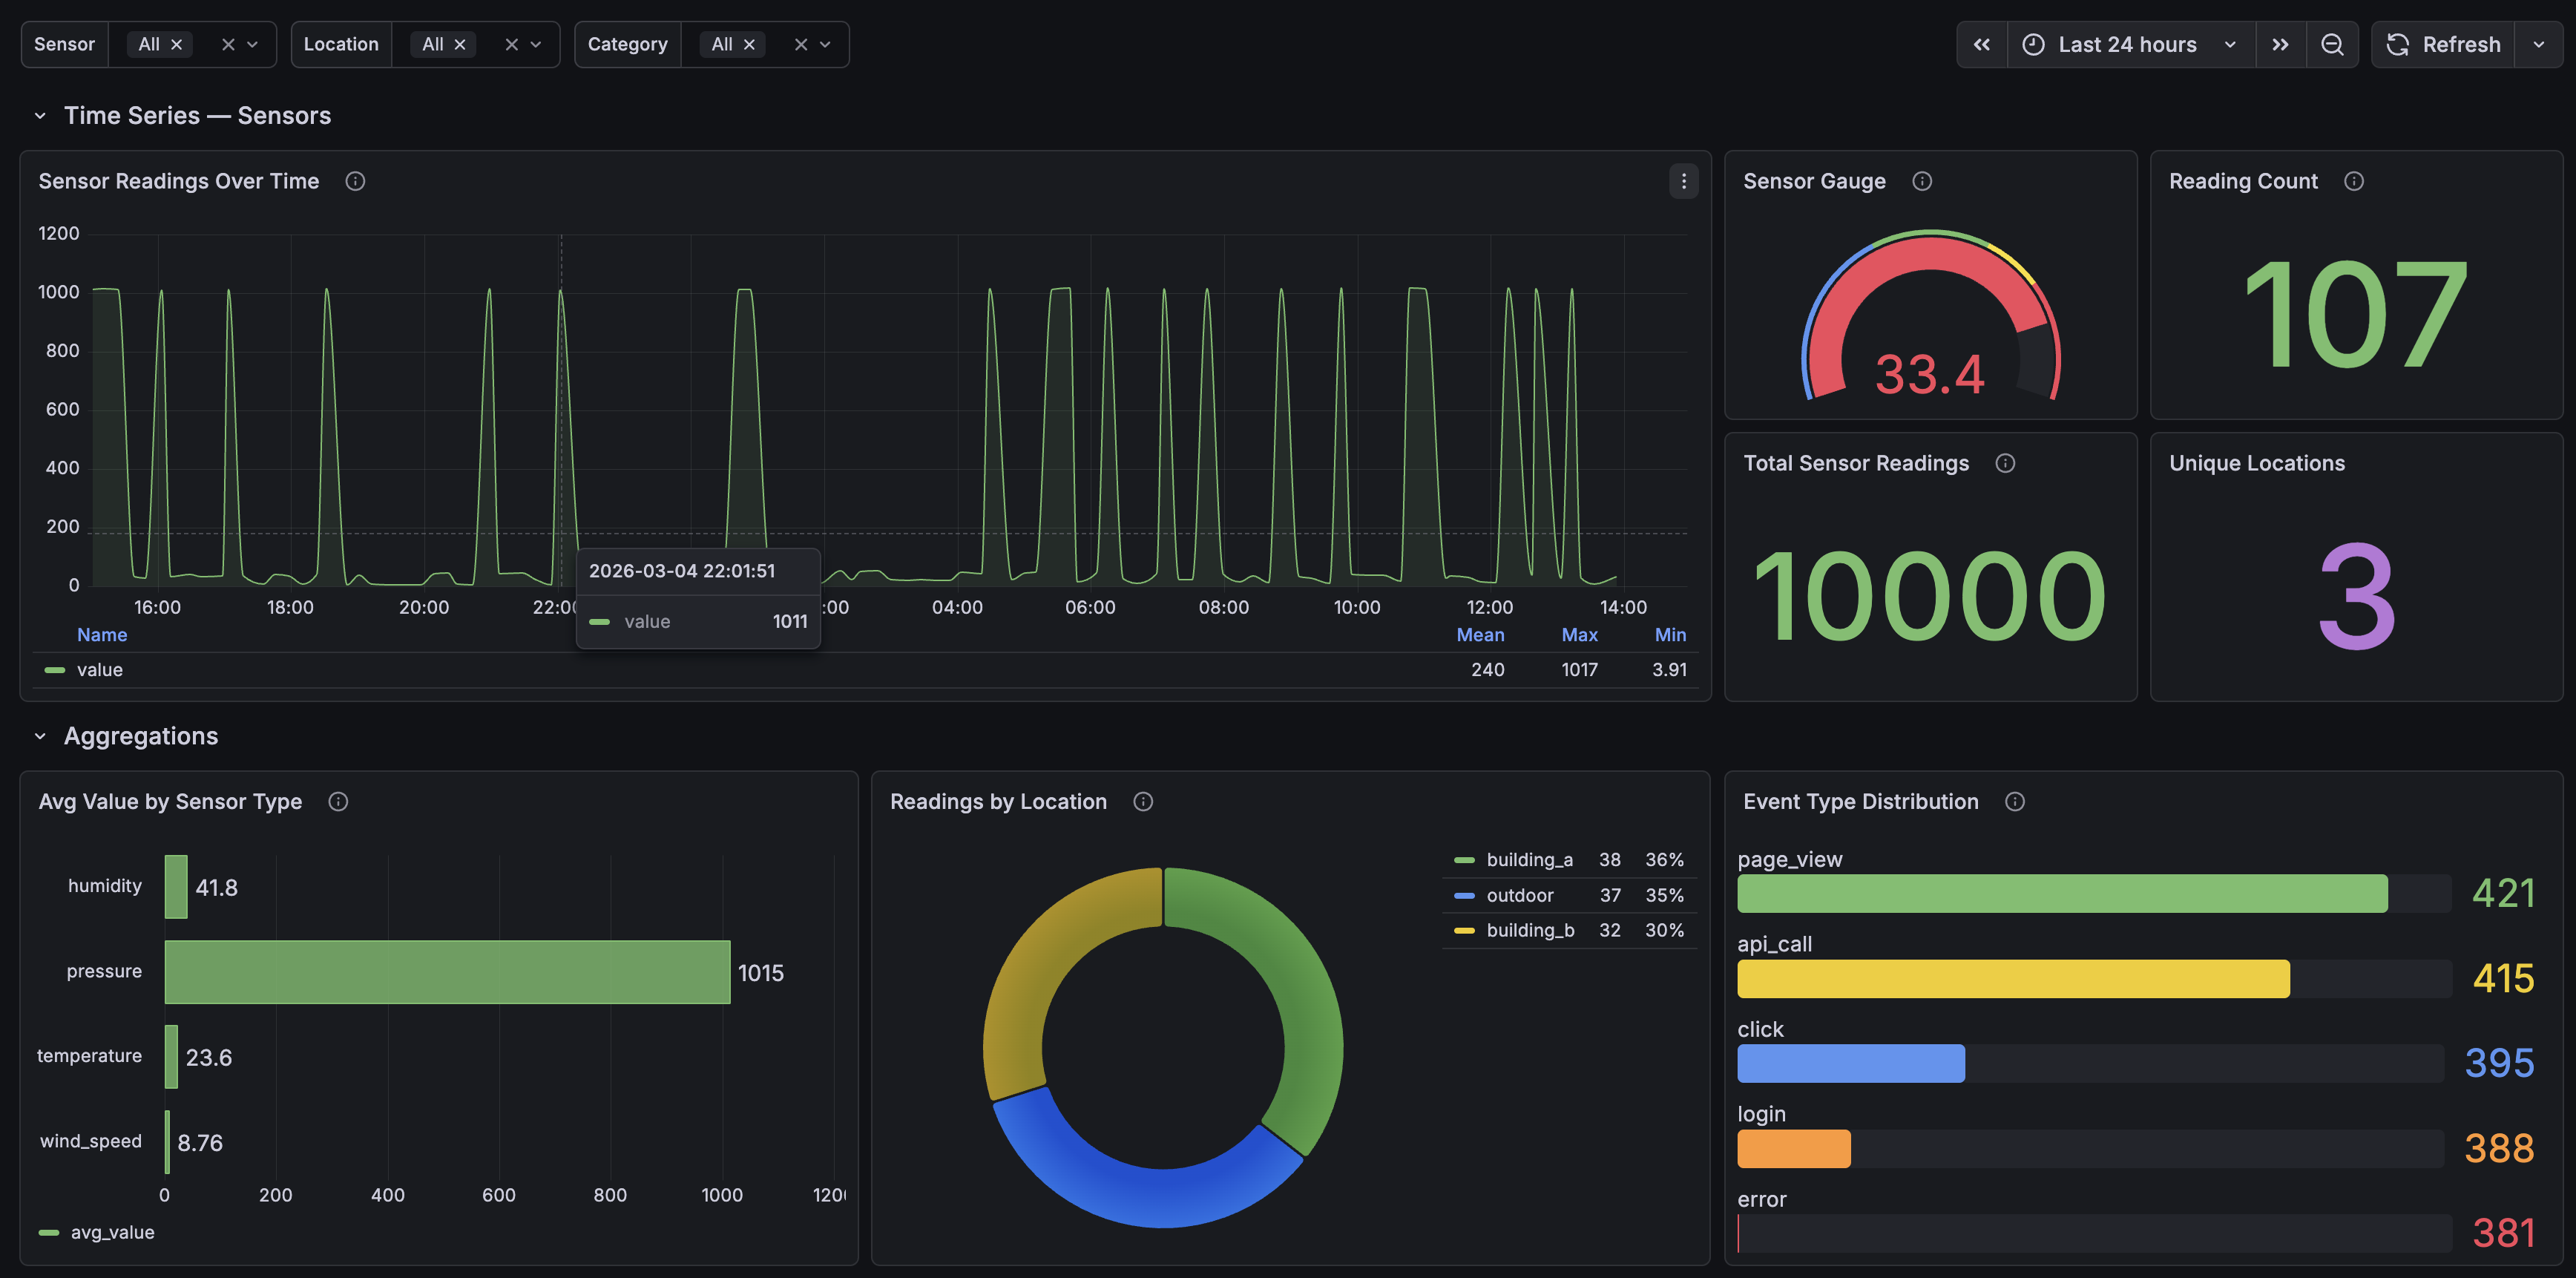Image resolution: width=2576 pixels, height=1278 pixels.
Task: Click the api_call yellow bar
Action: pos(2013,979)
